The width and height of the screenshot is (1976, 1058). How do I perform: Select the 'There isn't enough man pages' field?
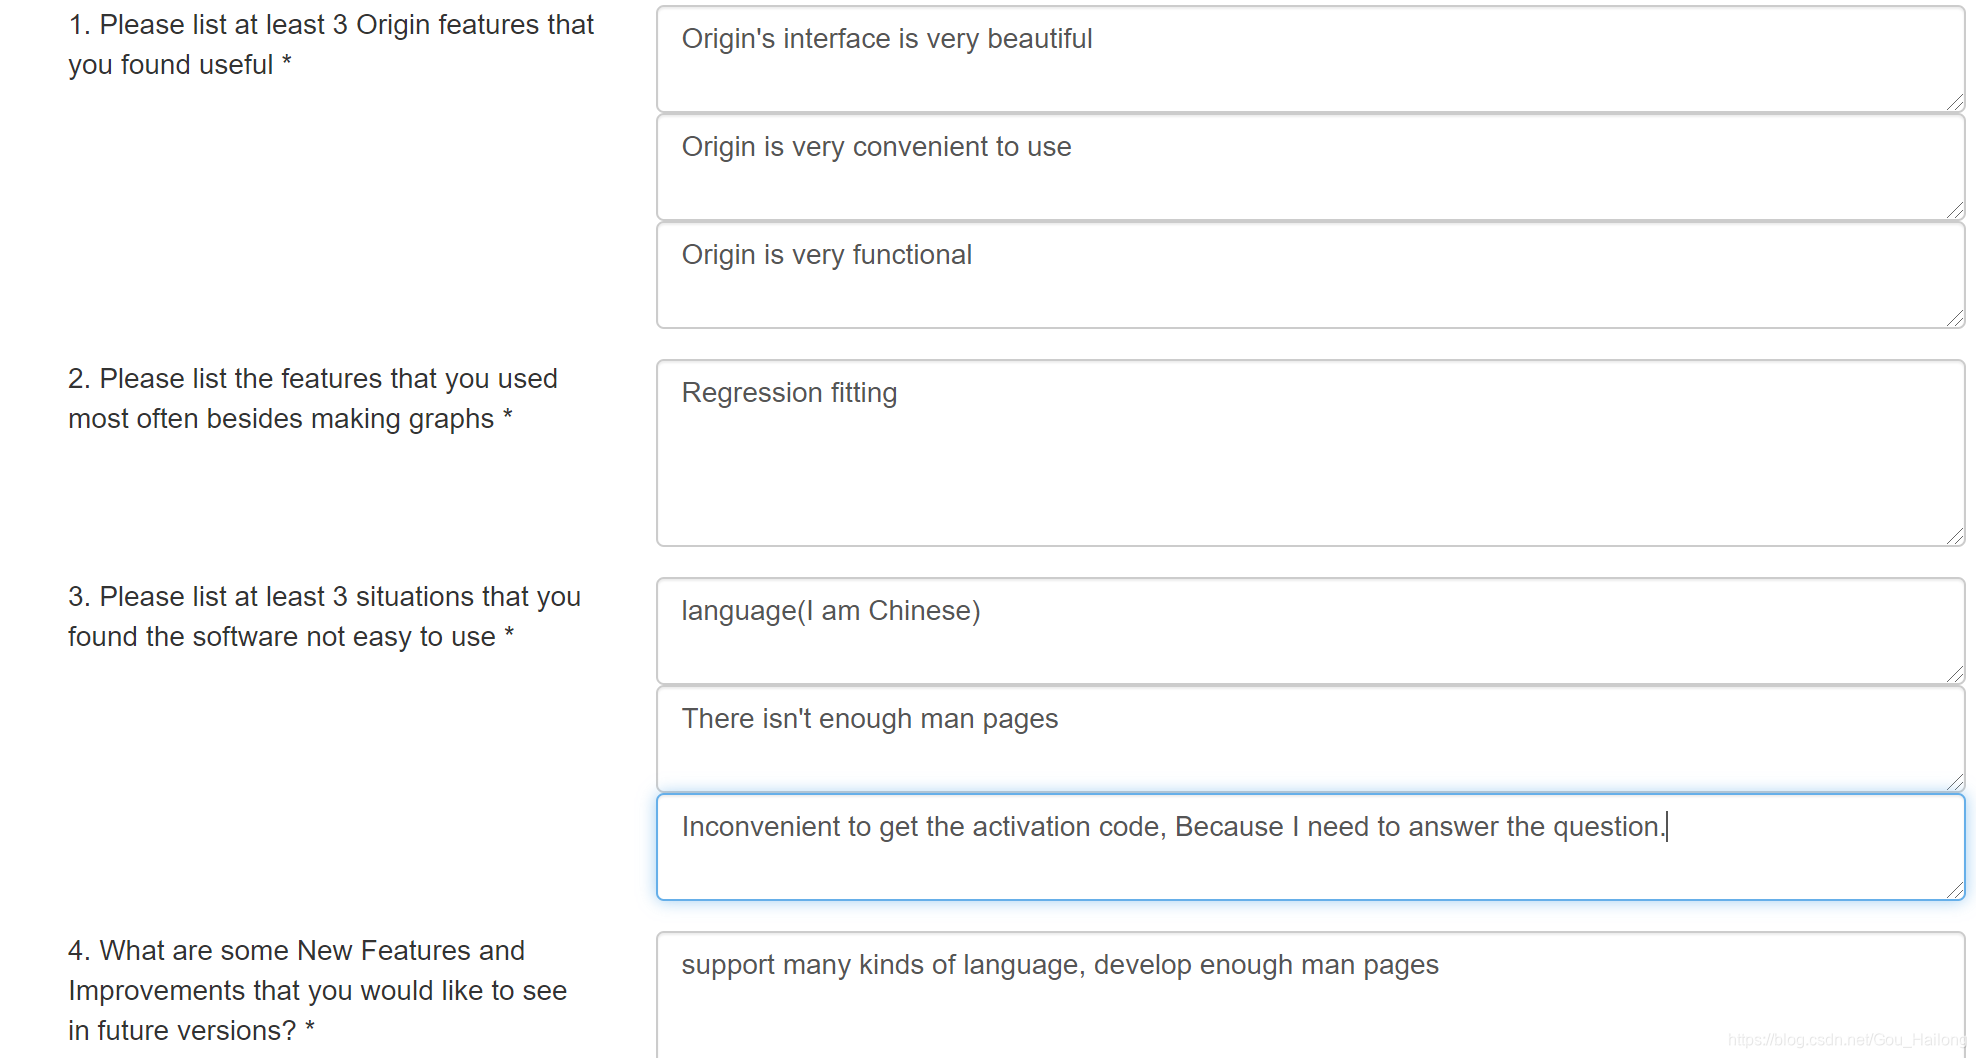[1310, 739]
